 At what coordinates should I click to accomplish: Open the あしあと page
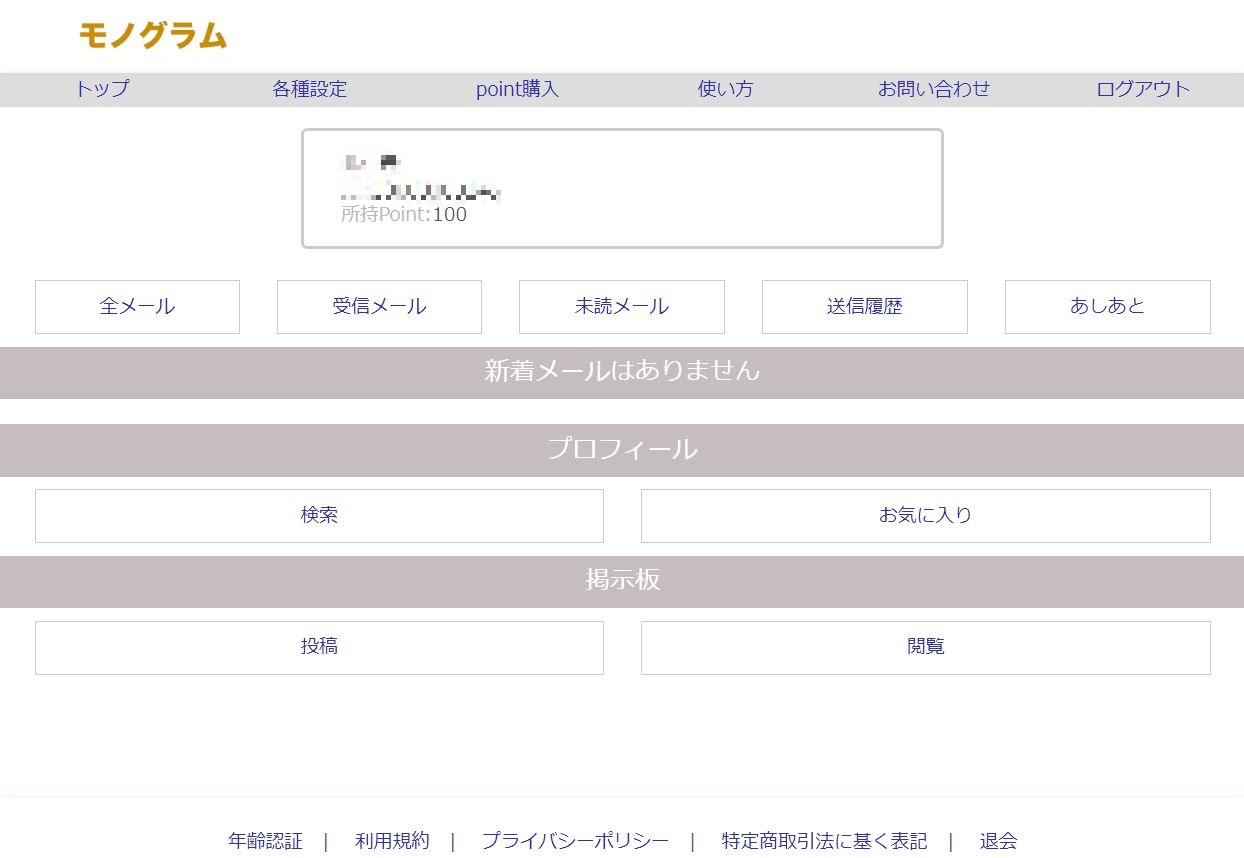[1108, 307]
